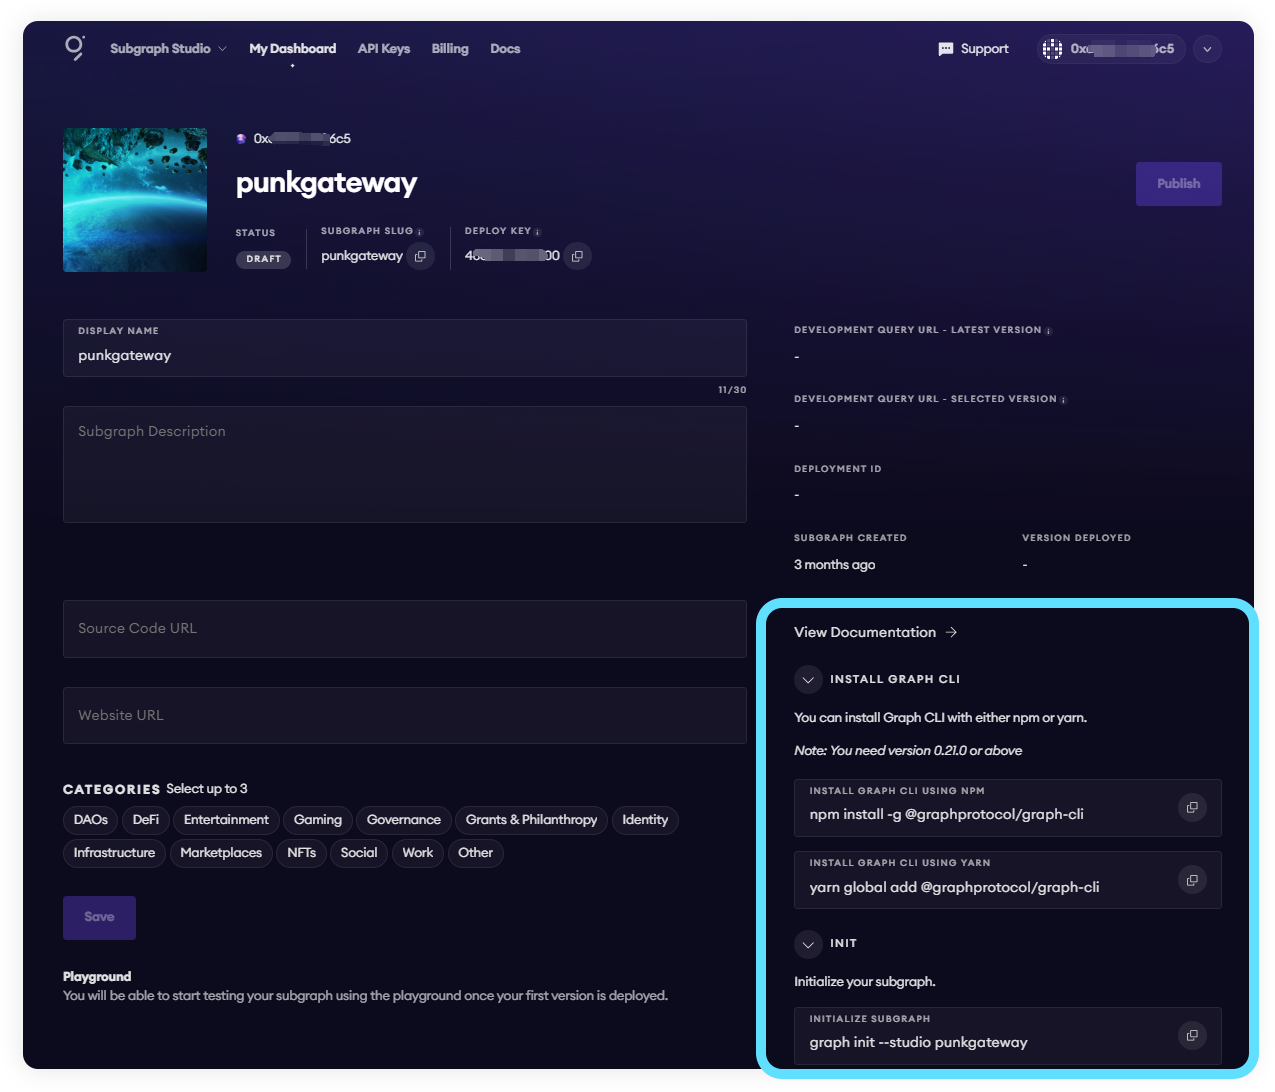This screenshot has height=1092, width=1275.
Task: Toggle the NFTs category chip
Action: pos(301,853)
